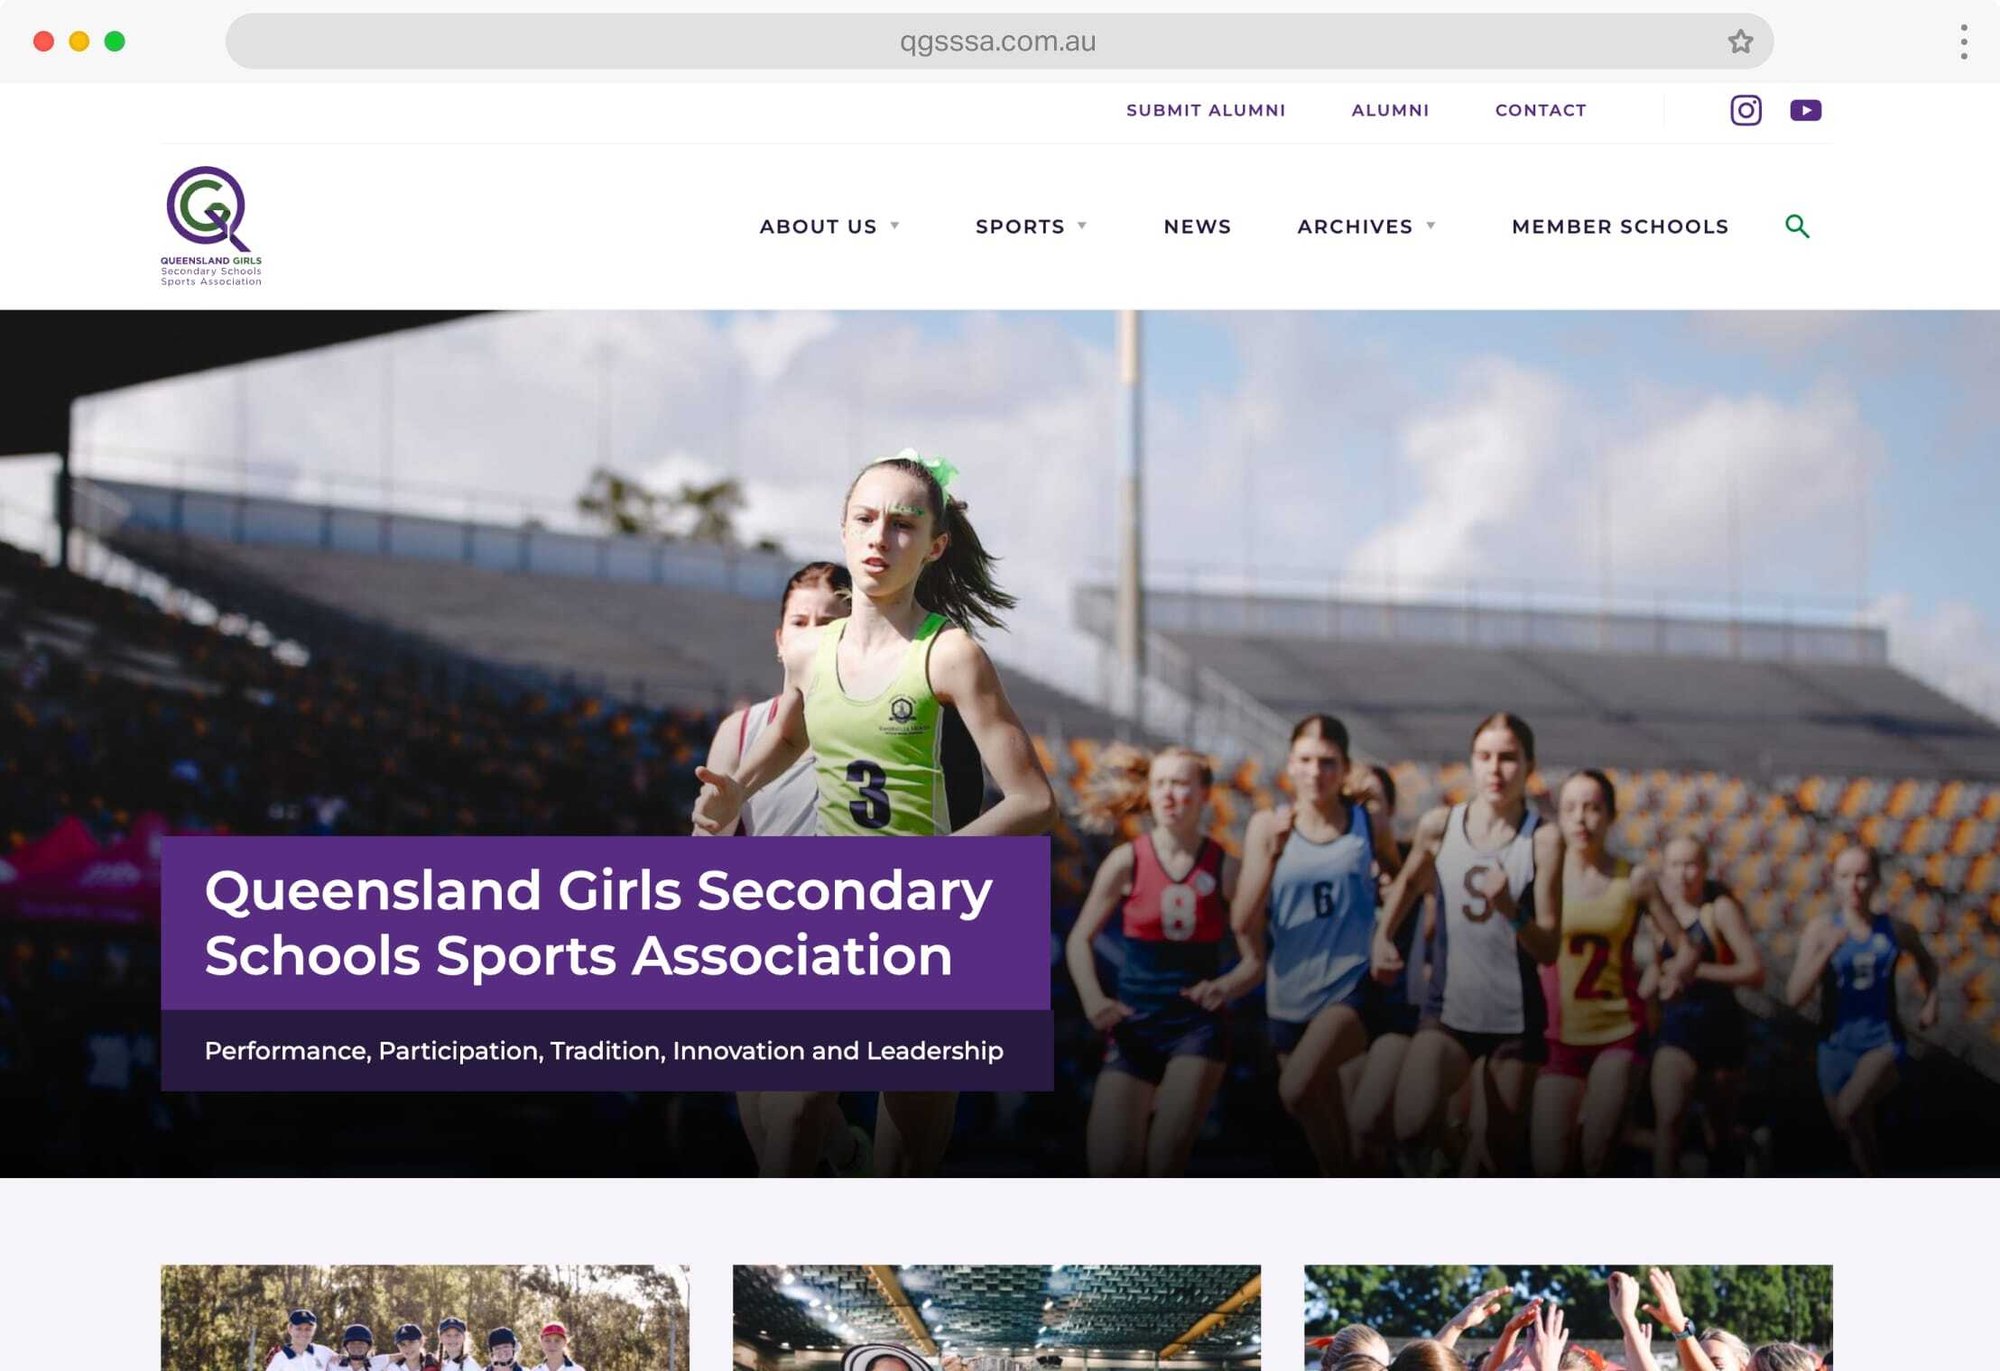
Task: Click the search magnifier icon
Action: 1797,226
